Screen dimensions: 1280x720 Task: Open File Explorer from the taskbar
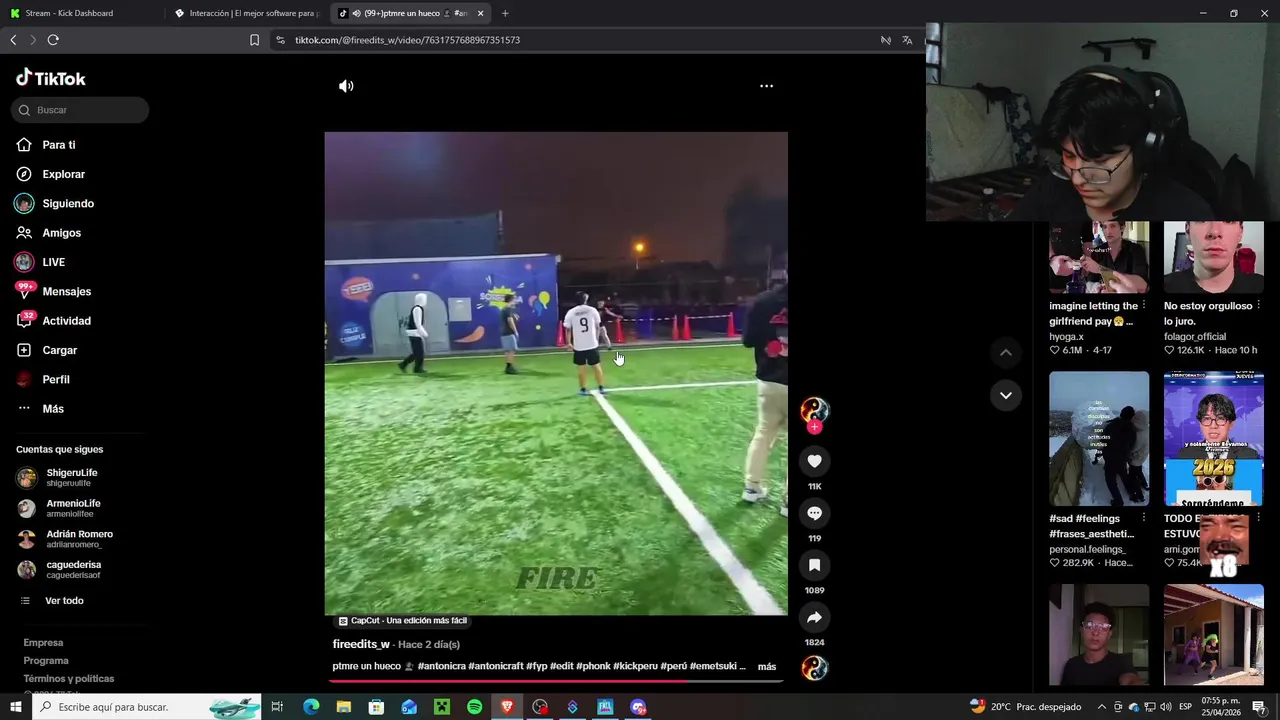point(343,707)
